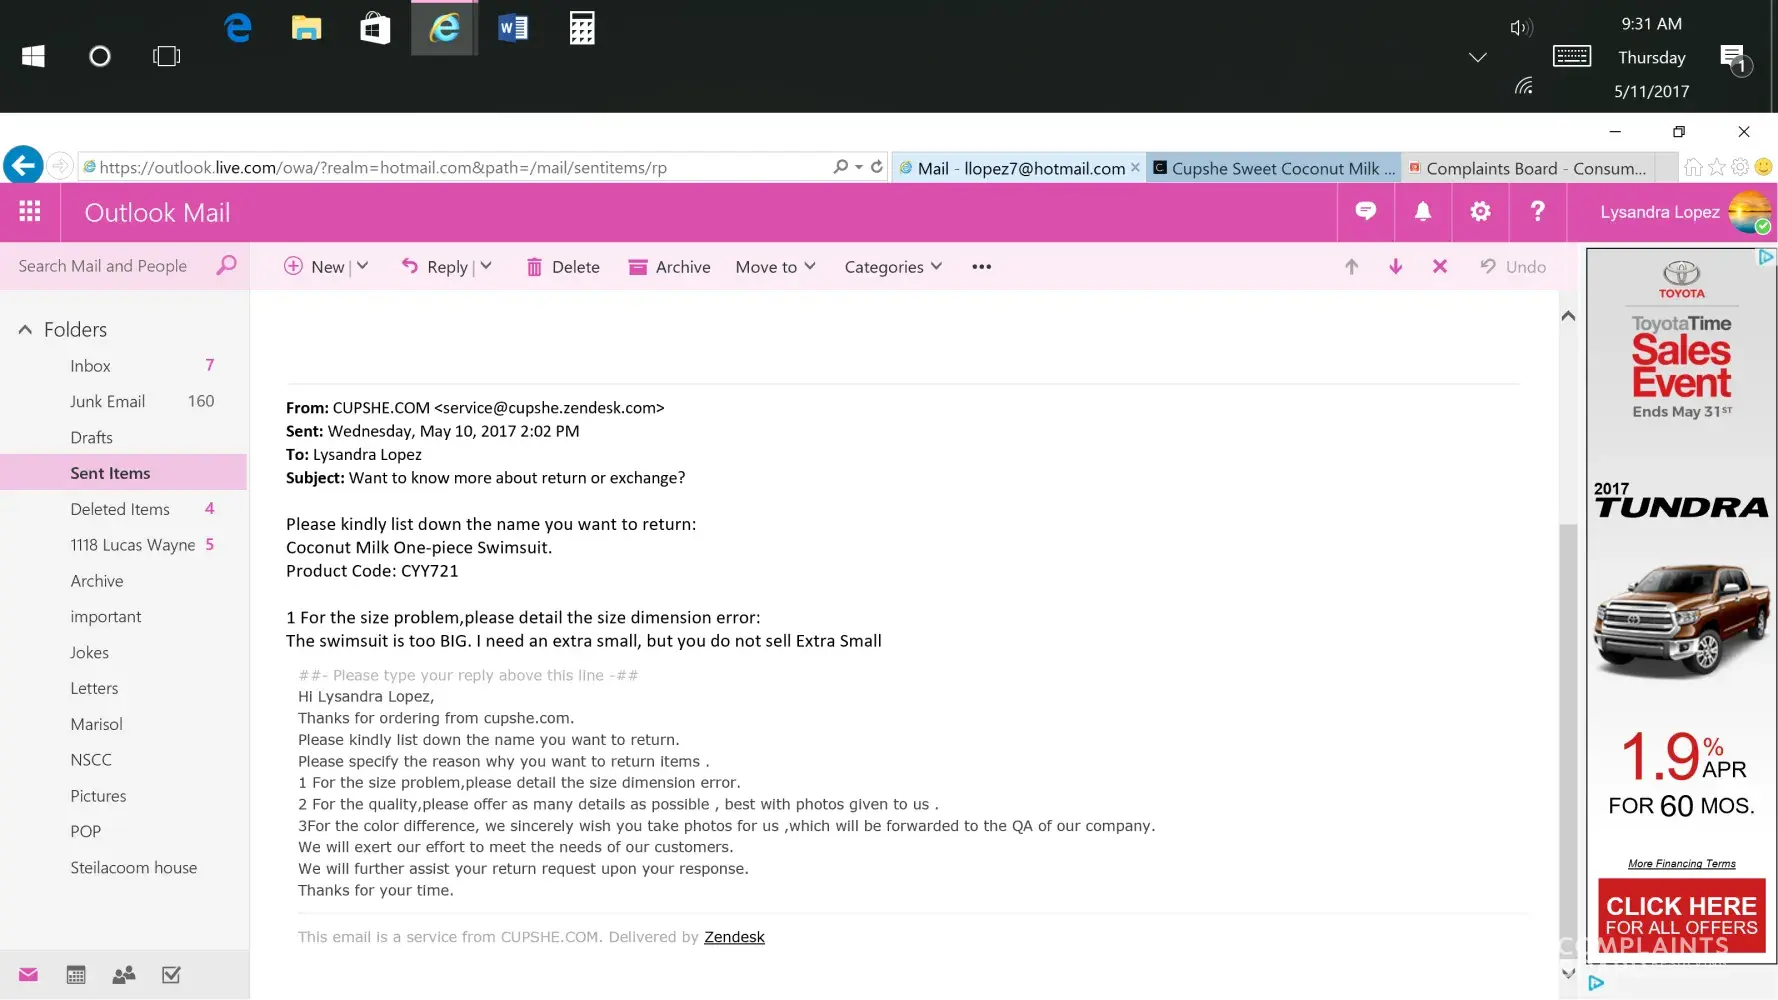Open the browser home icon
The height and width of the screenshot is (1000, 1778).
(1693, 167)
